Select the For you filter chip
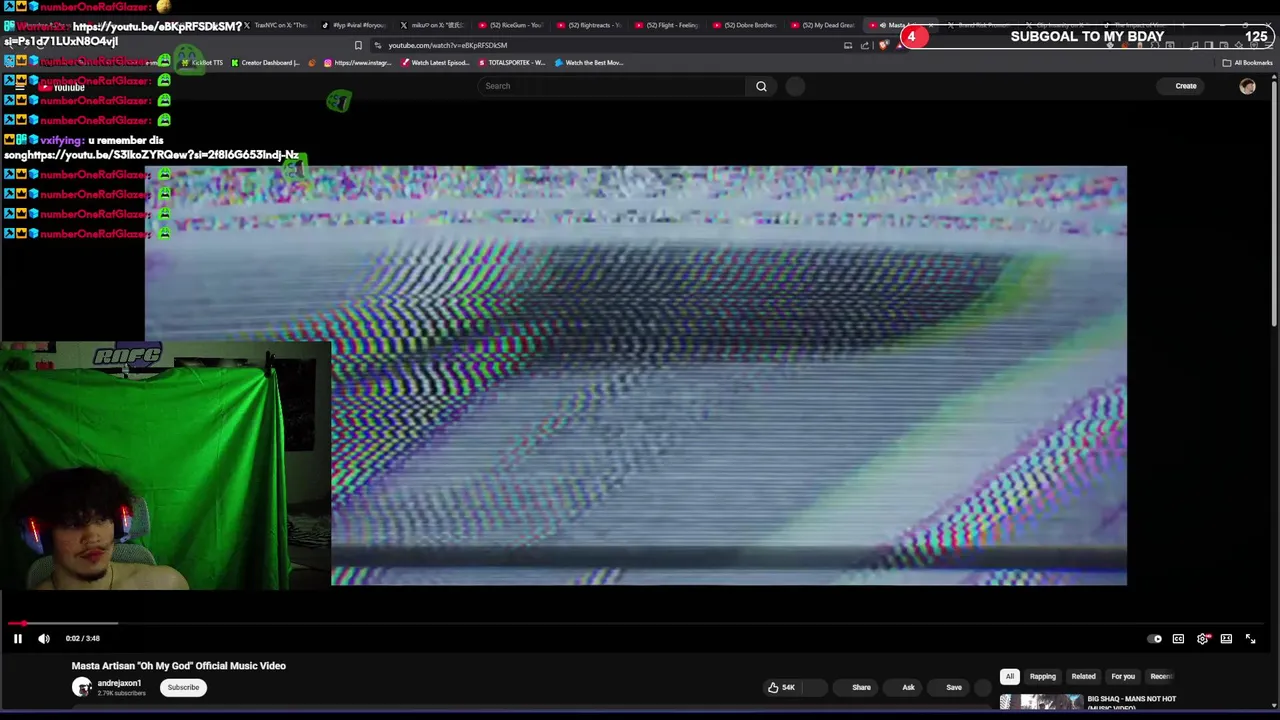 tap(1123, 676)
